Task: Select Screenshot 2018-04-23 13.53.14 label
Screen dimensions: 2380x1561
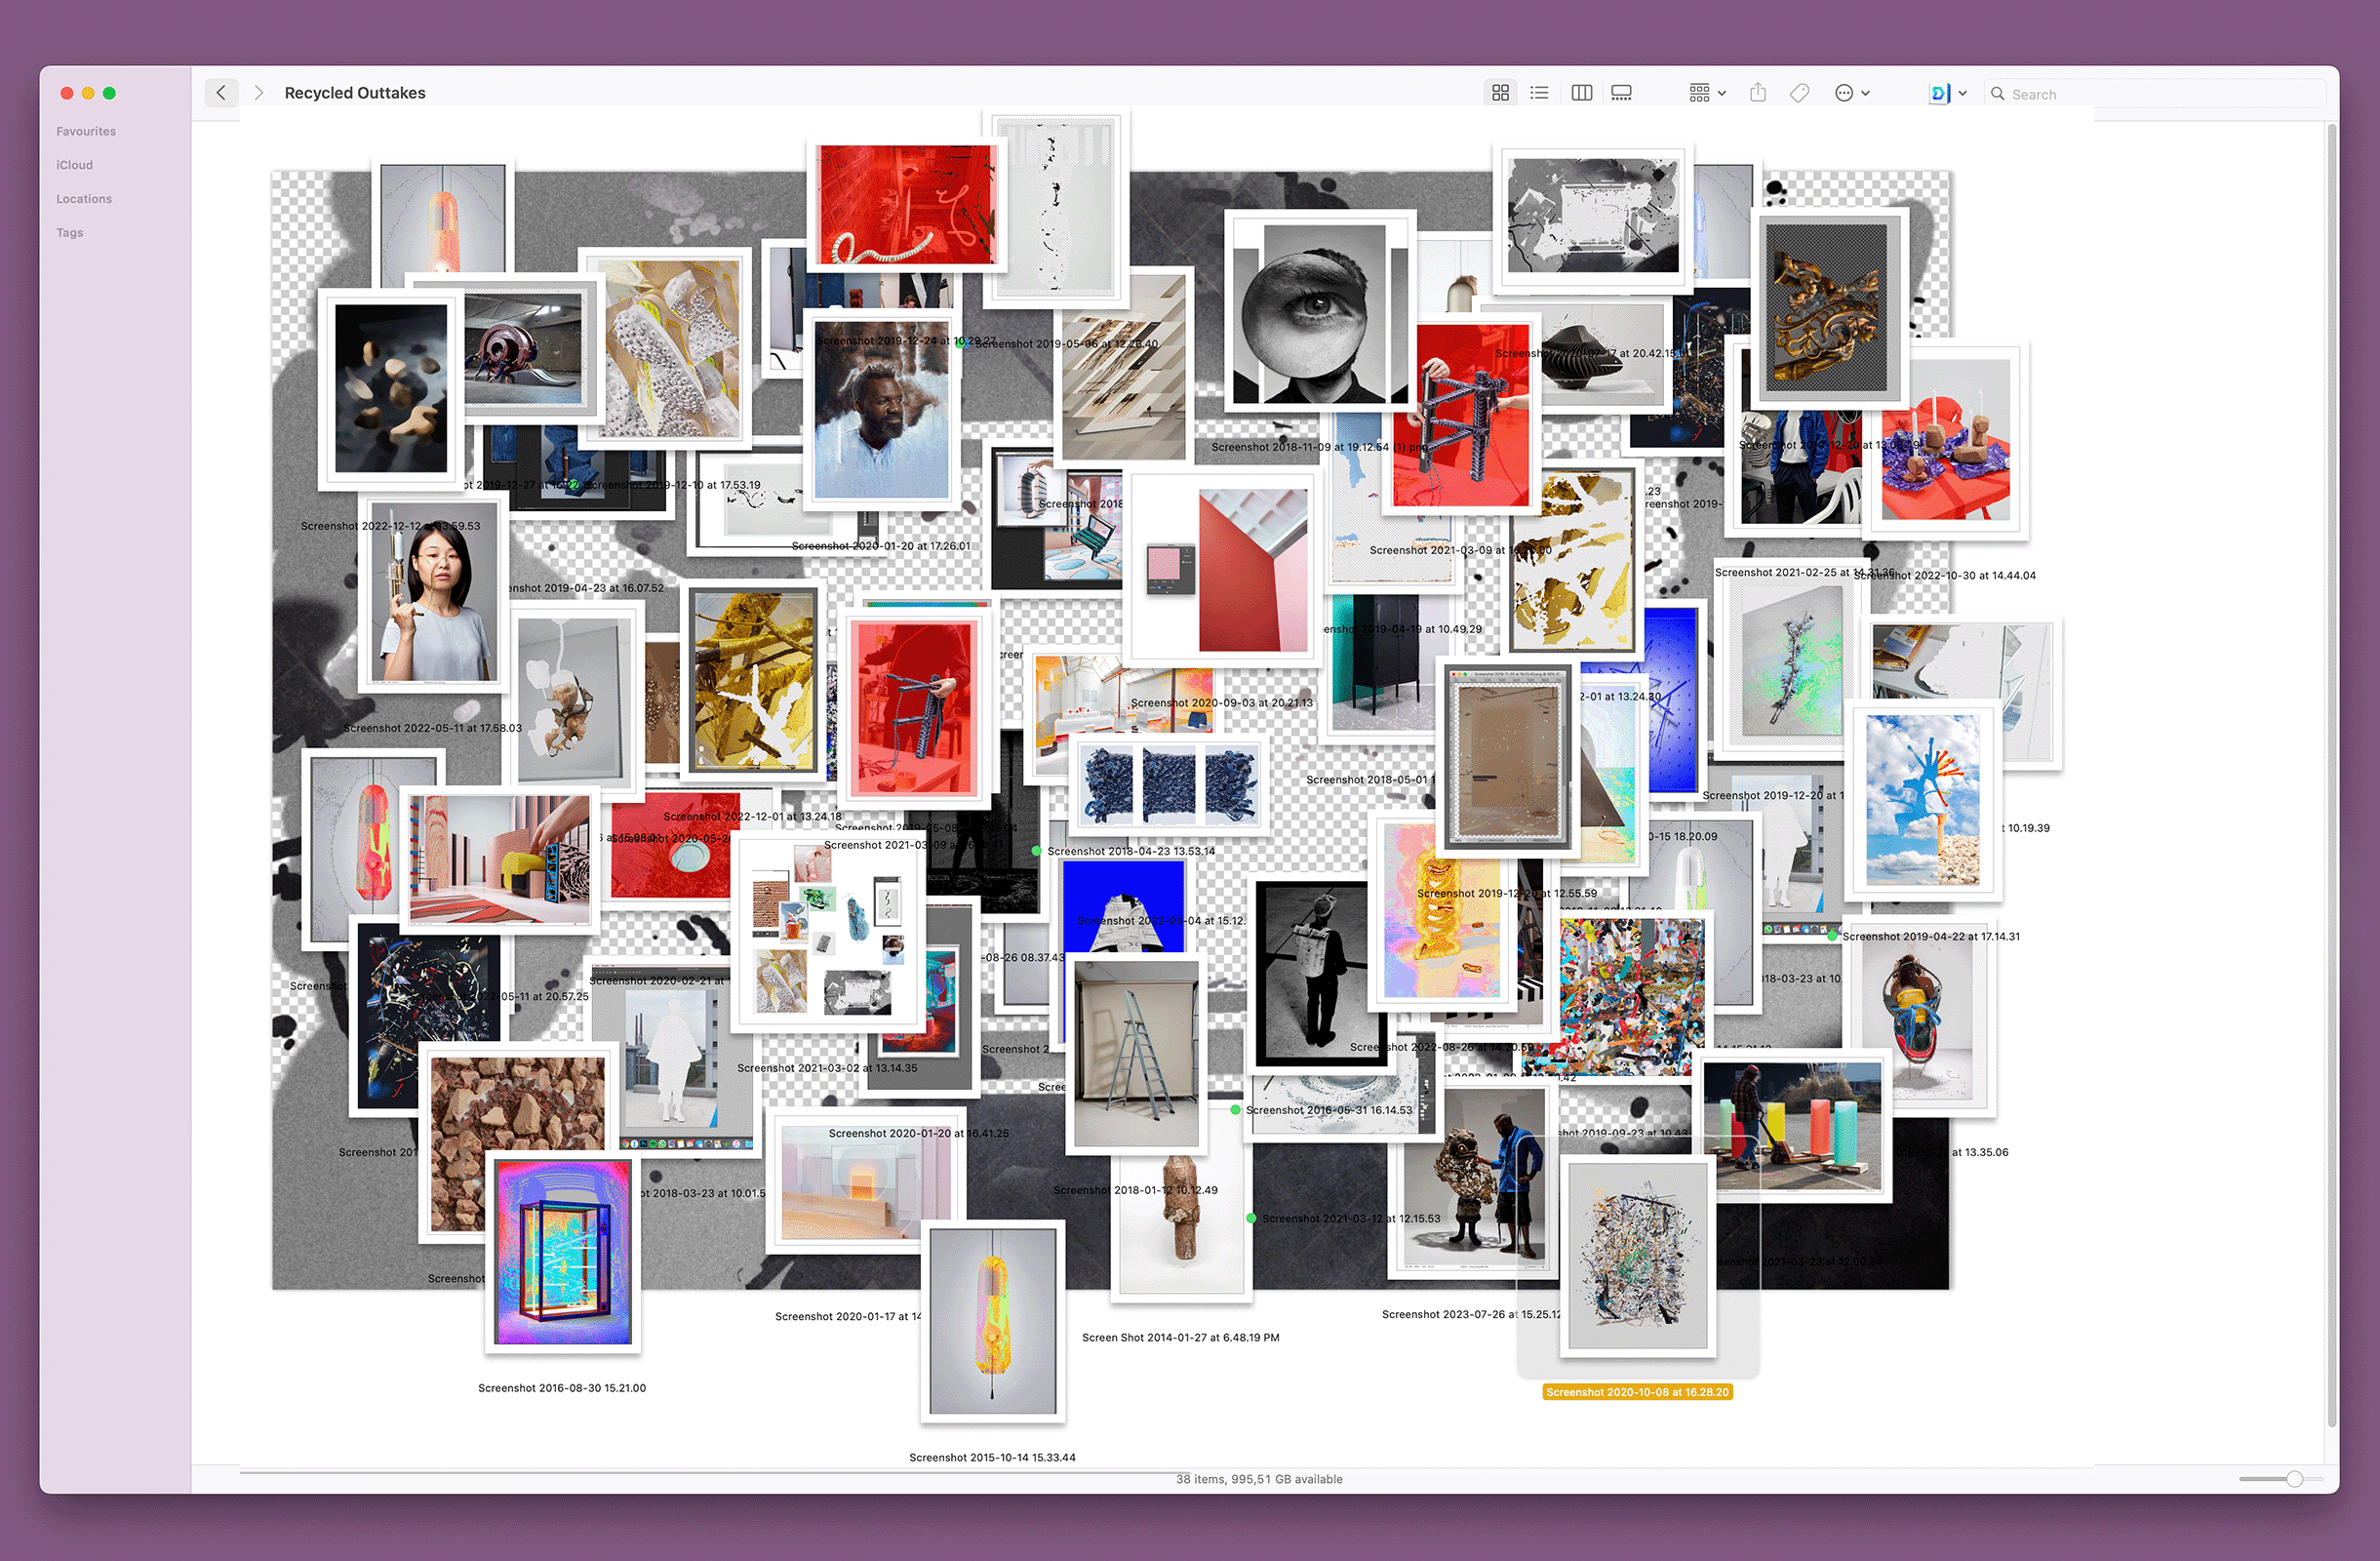Action: [1131, 851]
